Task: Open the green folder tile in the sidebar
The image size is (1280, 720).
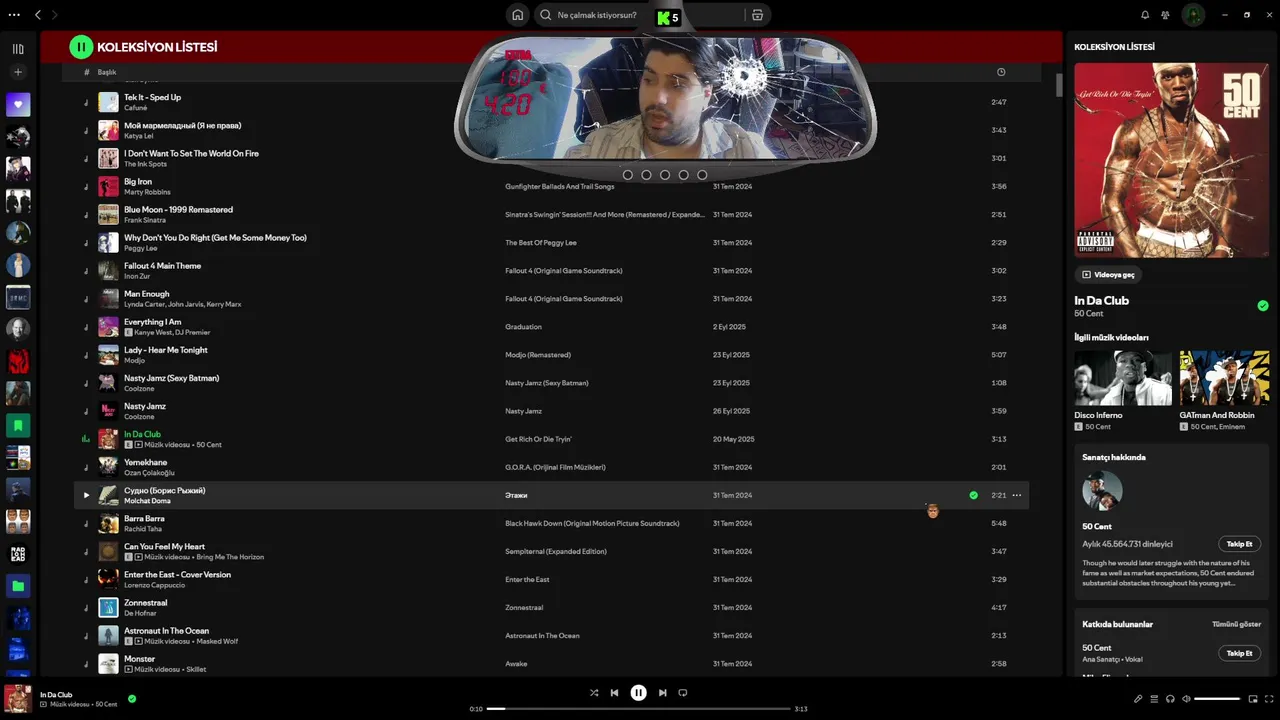Action: pyautogui.click(x=18, y=586)
